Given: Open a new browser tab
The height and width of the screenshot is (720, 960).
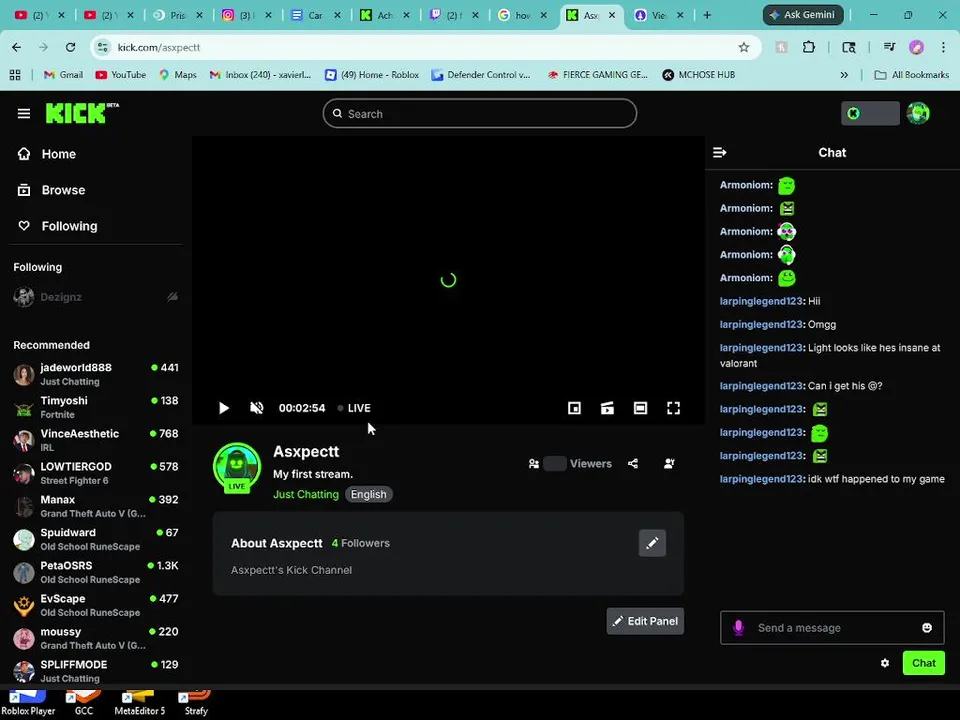Looking at the screenshot, I should pos(707,15).
